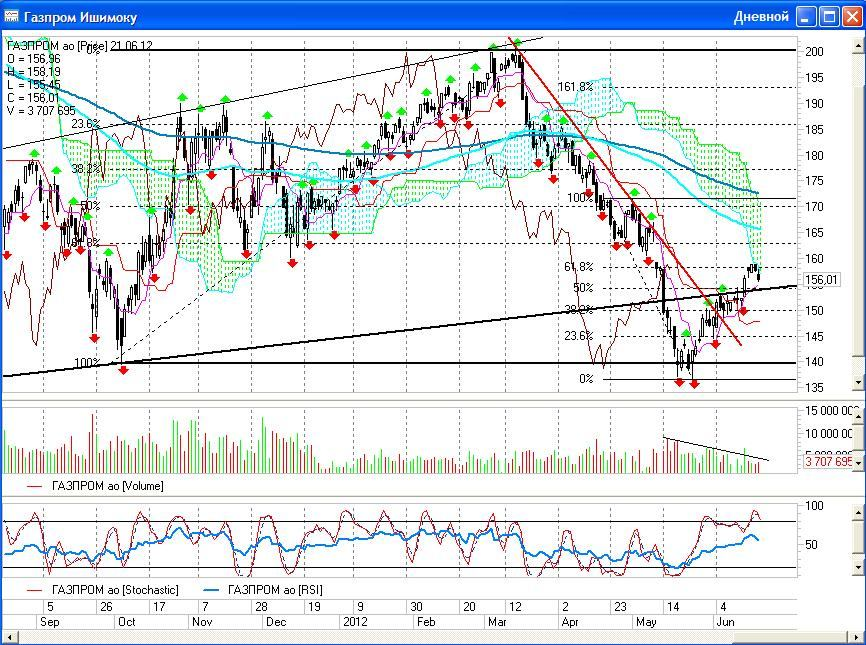
Task: Select the ГАЗПРОМ ао [Volume] legend
Action: pos(95,487)
